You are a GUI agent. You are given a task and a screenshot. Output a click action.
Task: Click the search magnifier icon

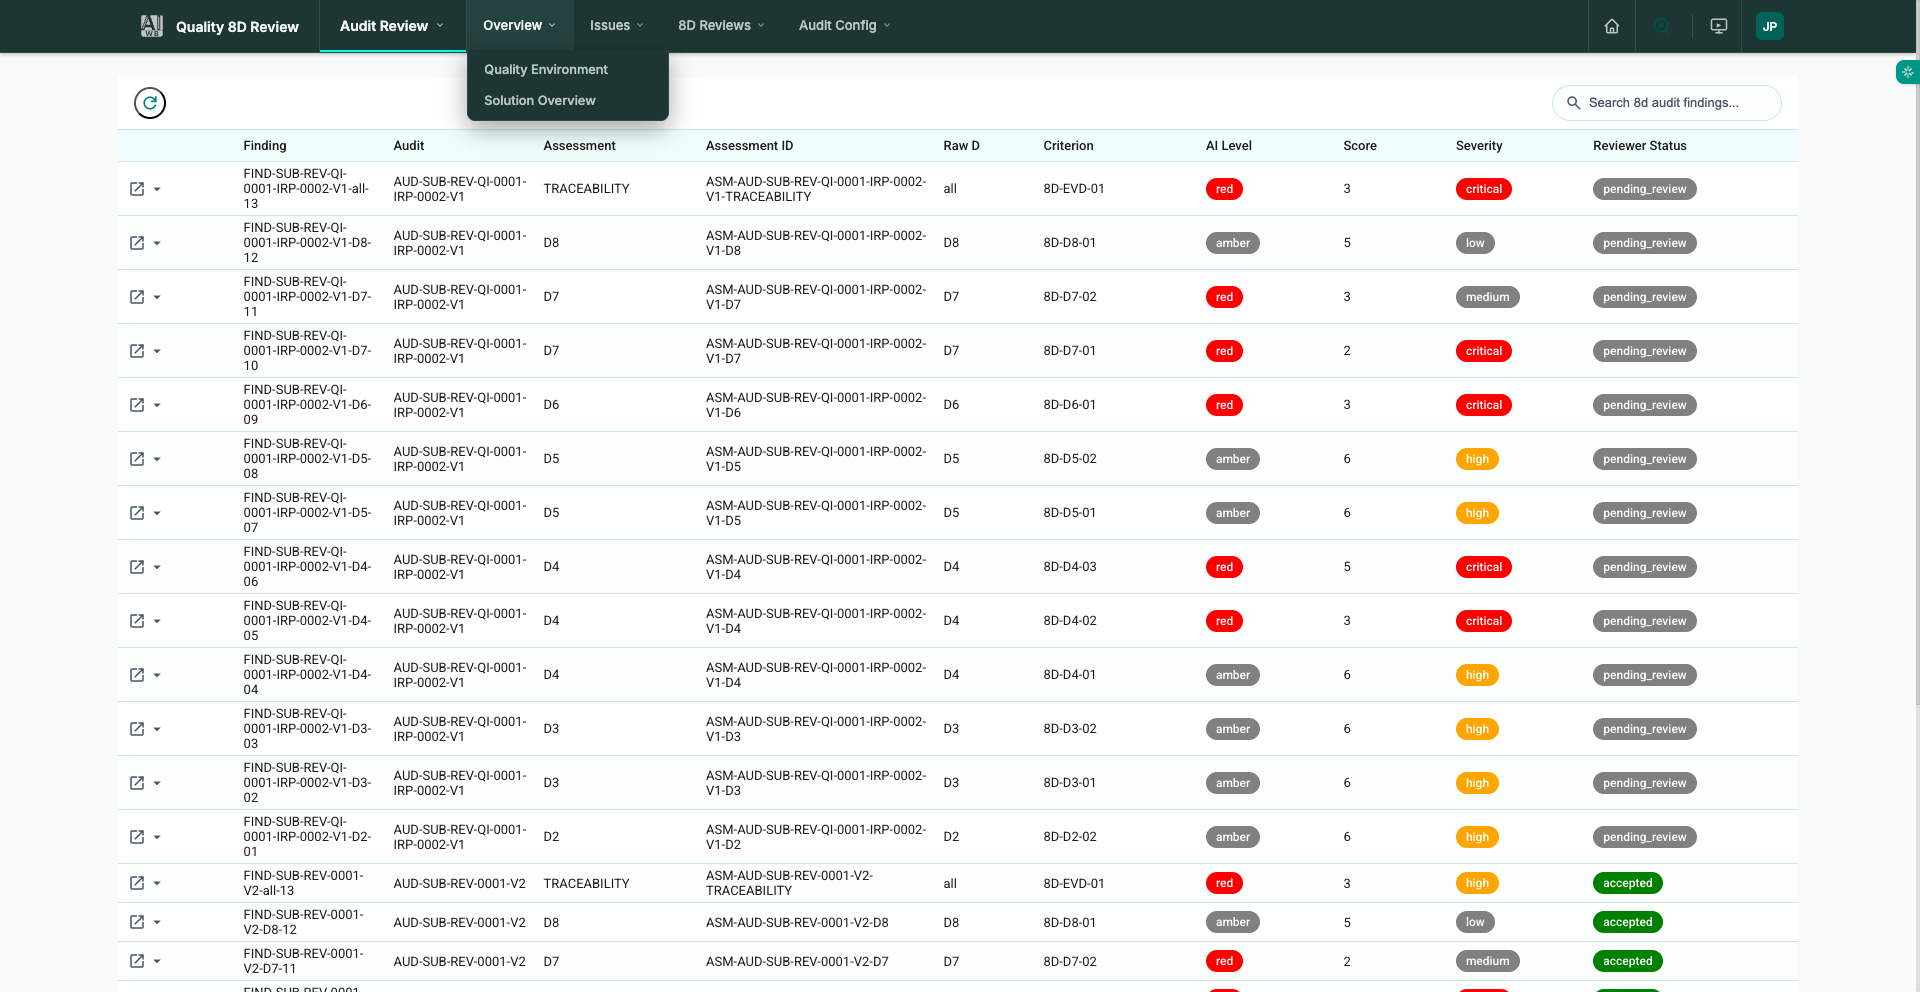click(x=1573, y=103)
